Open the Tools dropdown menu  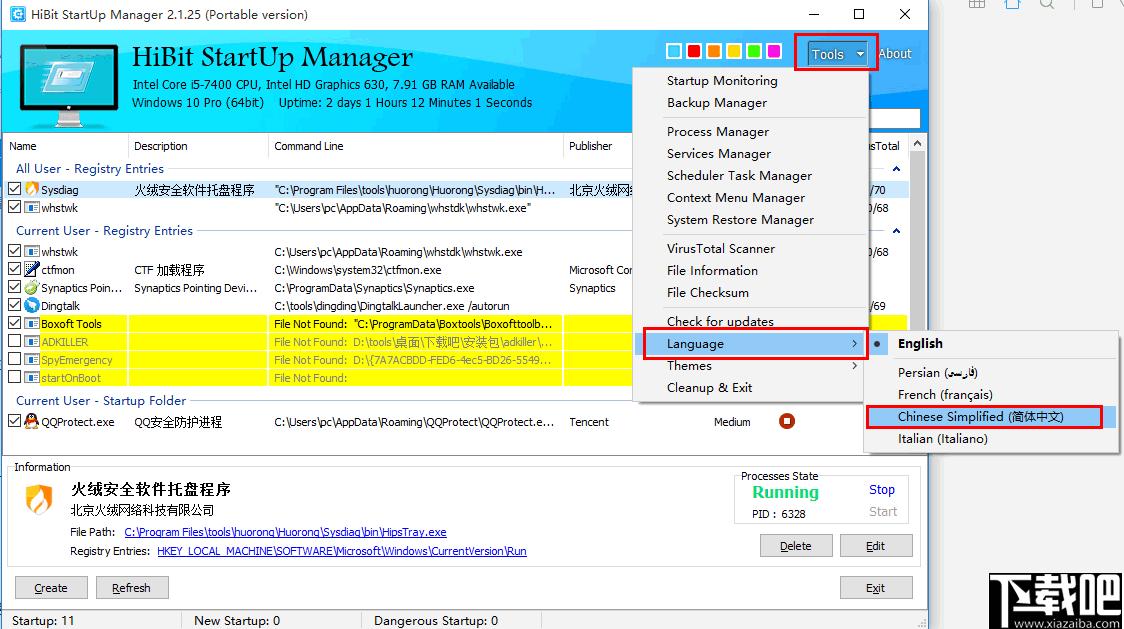(837, 54)
